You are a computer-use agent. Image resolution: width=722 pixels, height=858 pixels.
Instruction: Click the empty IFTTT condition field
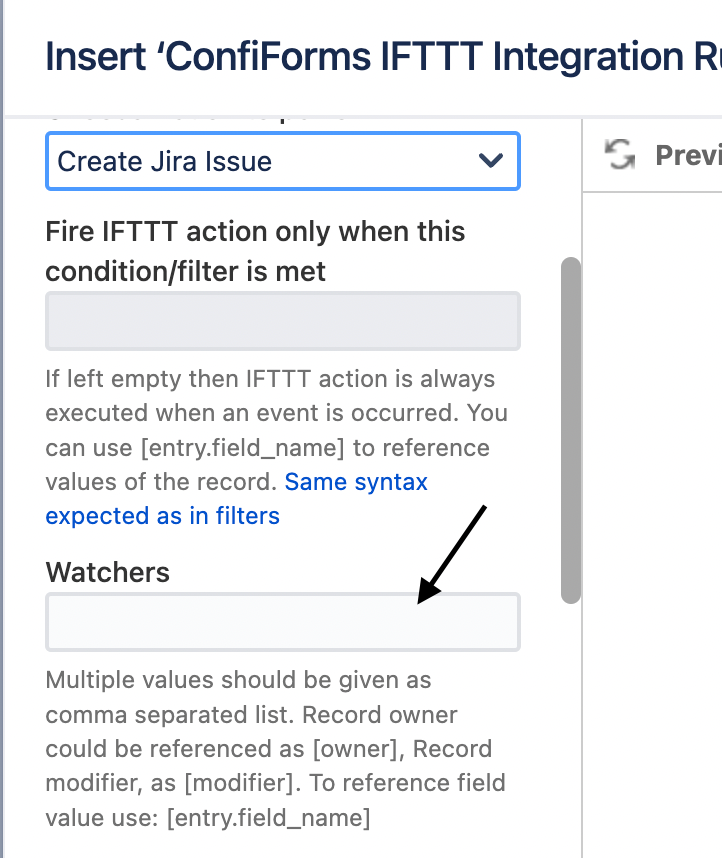point(282,320)
